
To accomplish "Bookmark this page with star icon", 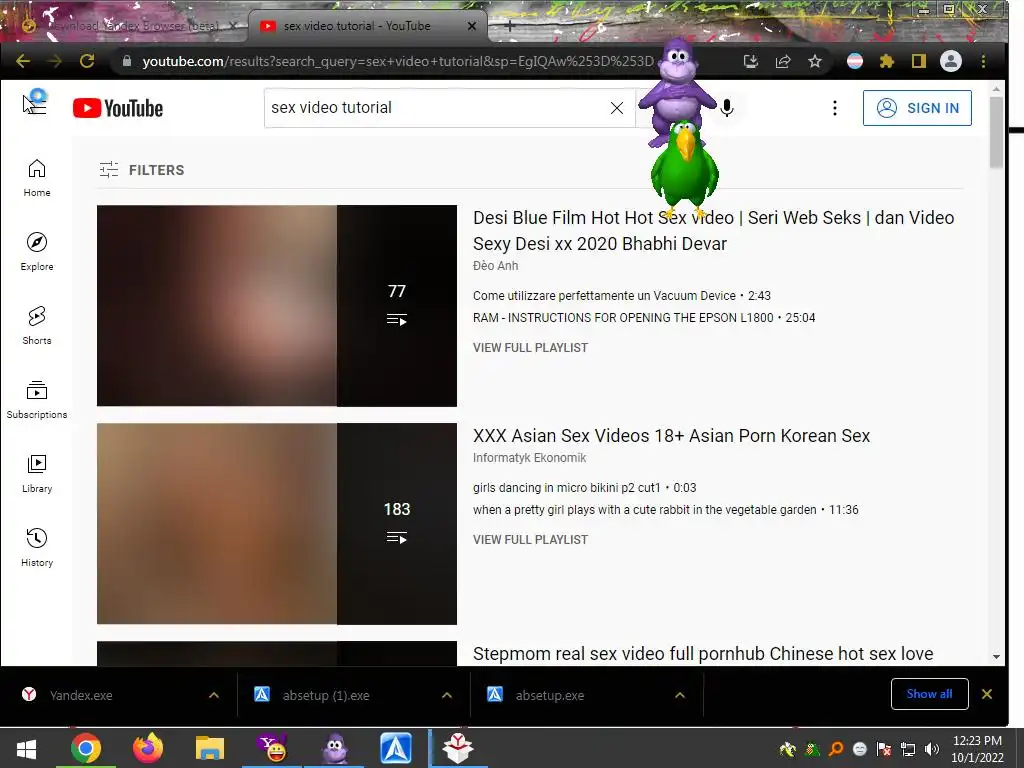I will point(815,61).
